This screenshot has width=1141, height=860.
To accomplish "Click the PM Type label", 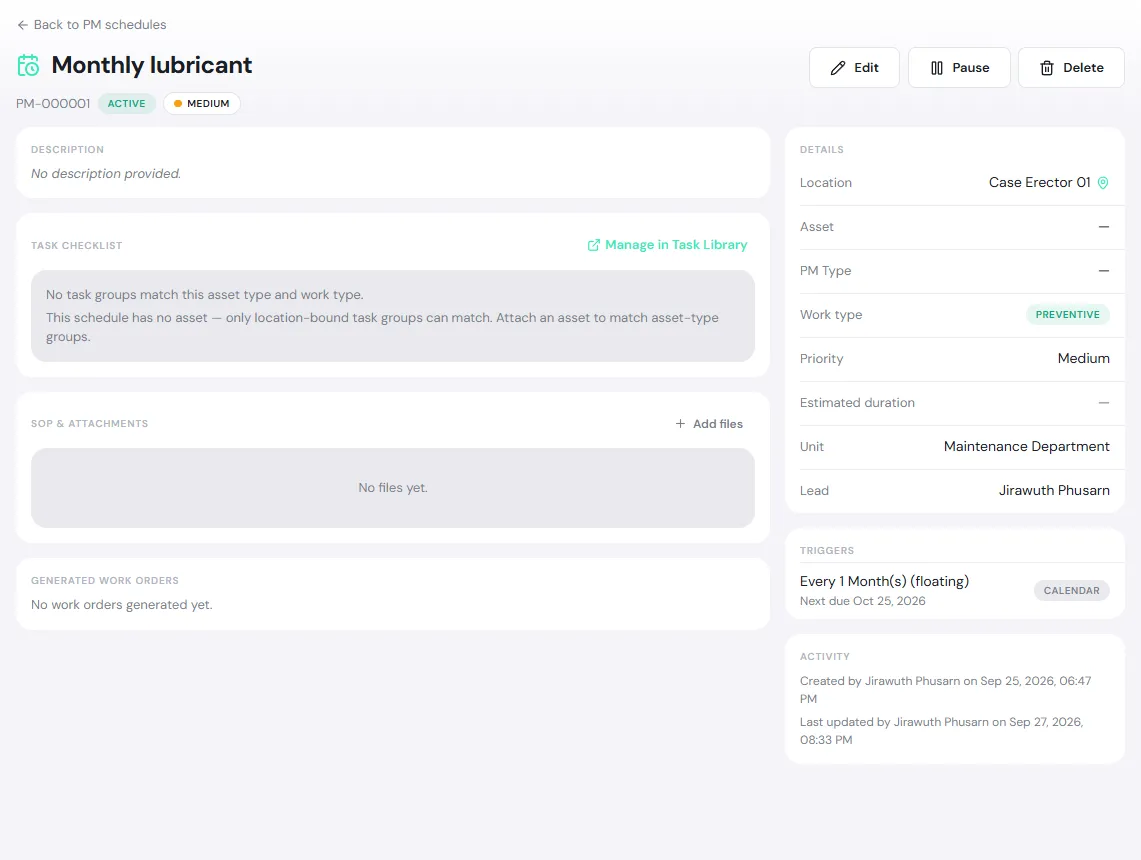I will point(825,271).
